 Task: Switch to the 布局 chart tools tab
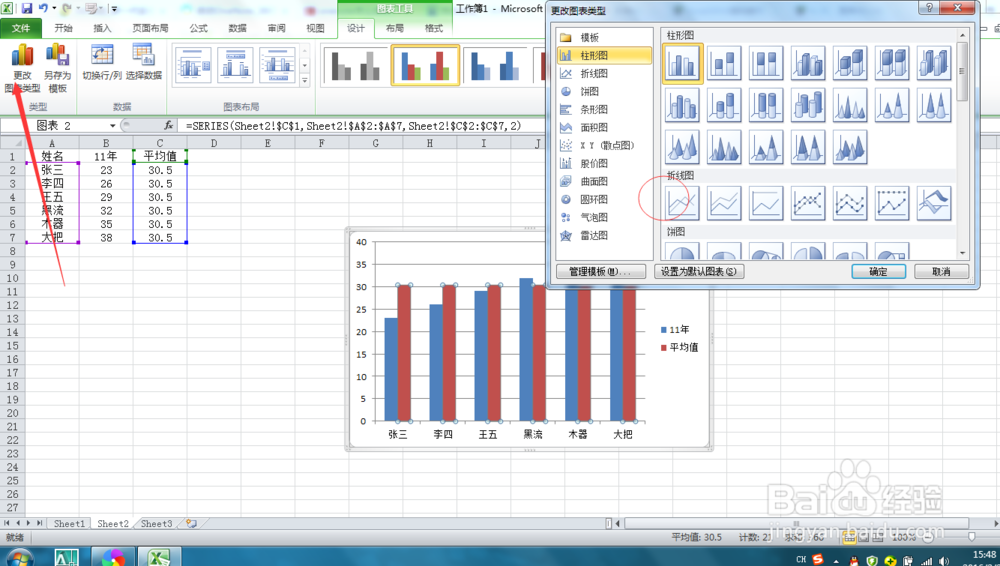point(395,28)
